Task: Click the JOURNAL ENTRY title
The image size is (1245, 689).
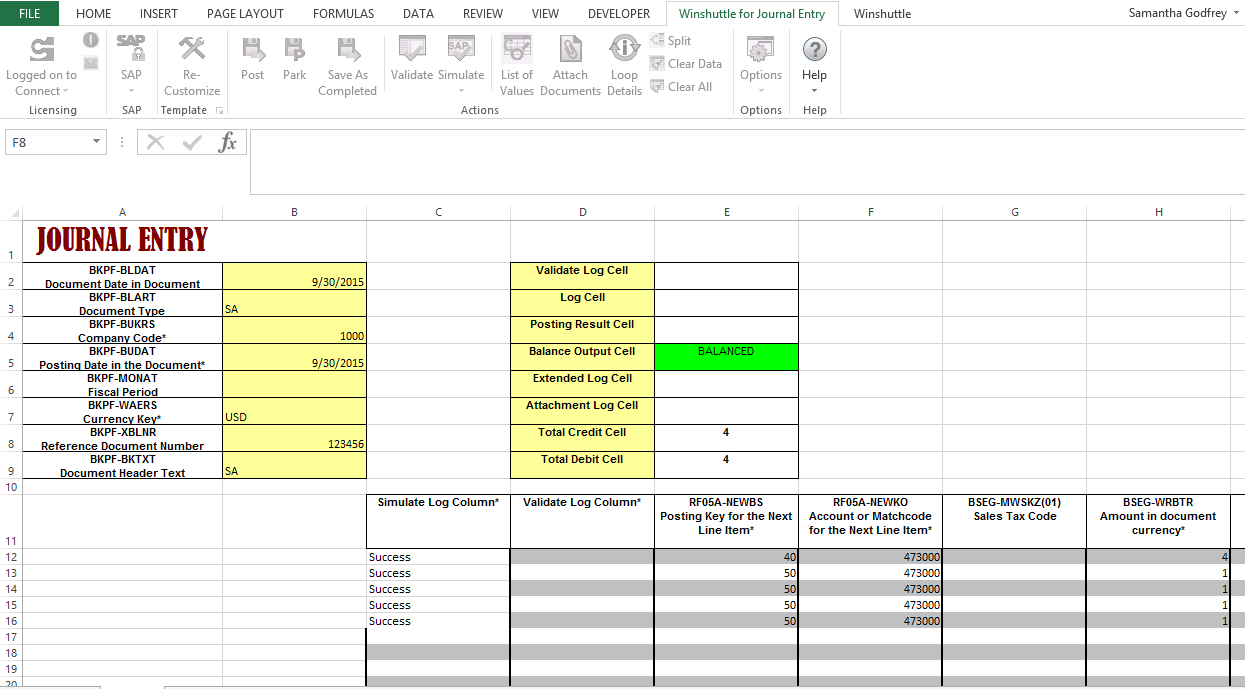Action: [x=122, y=240]
